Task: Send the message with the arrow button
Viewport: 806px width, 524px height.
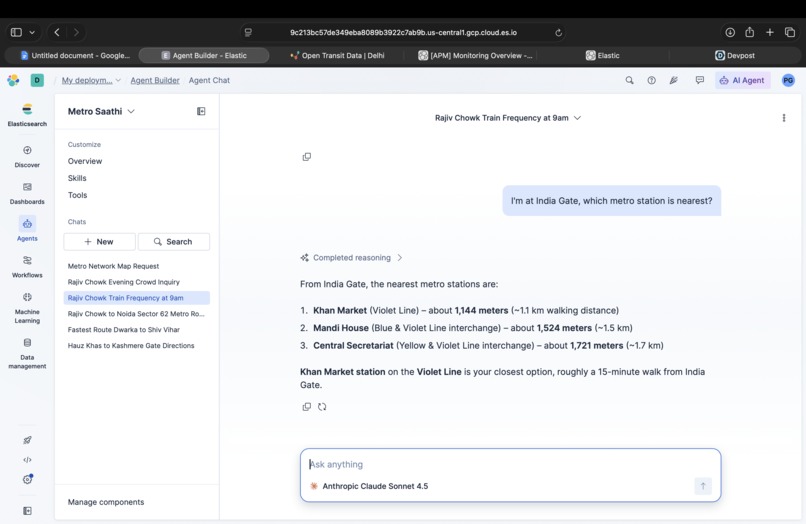Action: pos(703,486)
